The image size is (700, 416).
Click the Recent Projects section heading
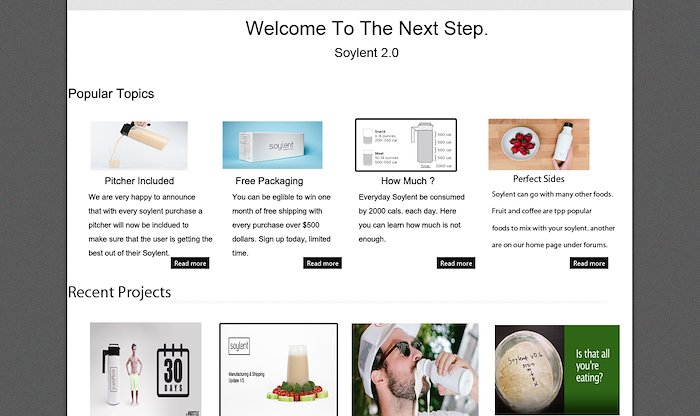(119, 292)
